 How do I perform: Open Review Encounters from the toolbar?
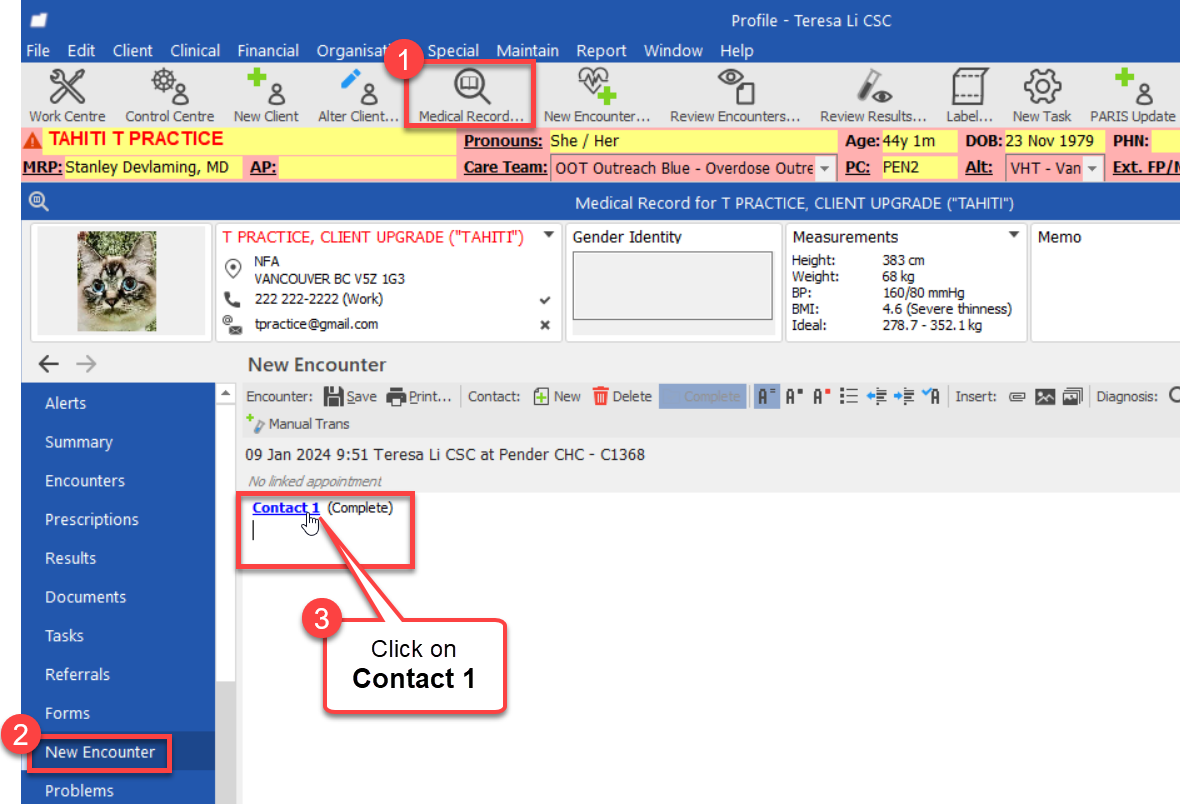(735, 96)
